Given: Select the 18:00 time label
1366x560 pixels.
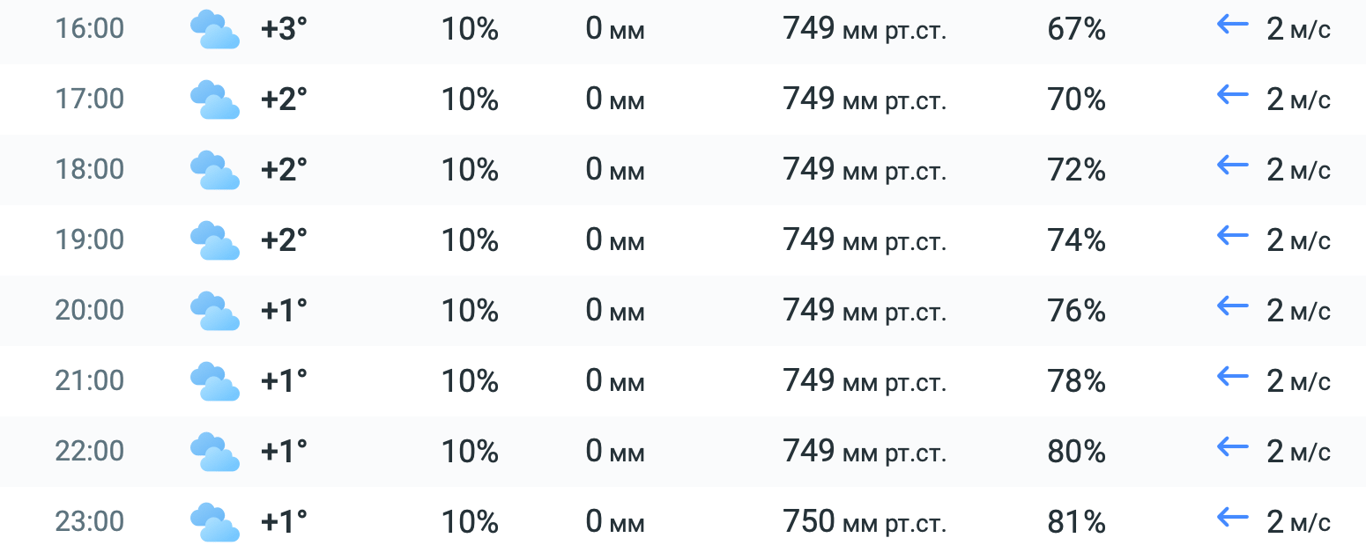Looking at the screenshot, I should pyautogui.click(x=89, y=170).
